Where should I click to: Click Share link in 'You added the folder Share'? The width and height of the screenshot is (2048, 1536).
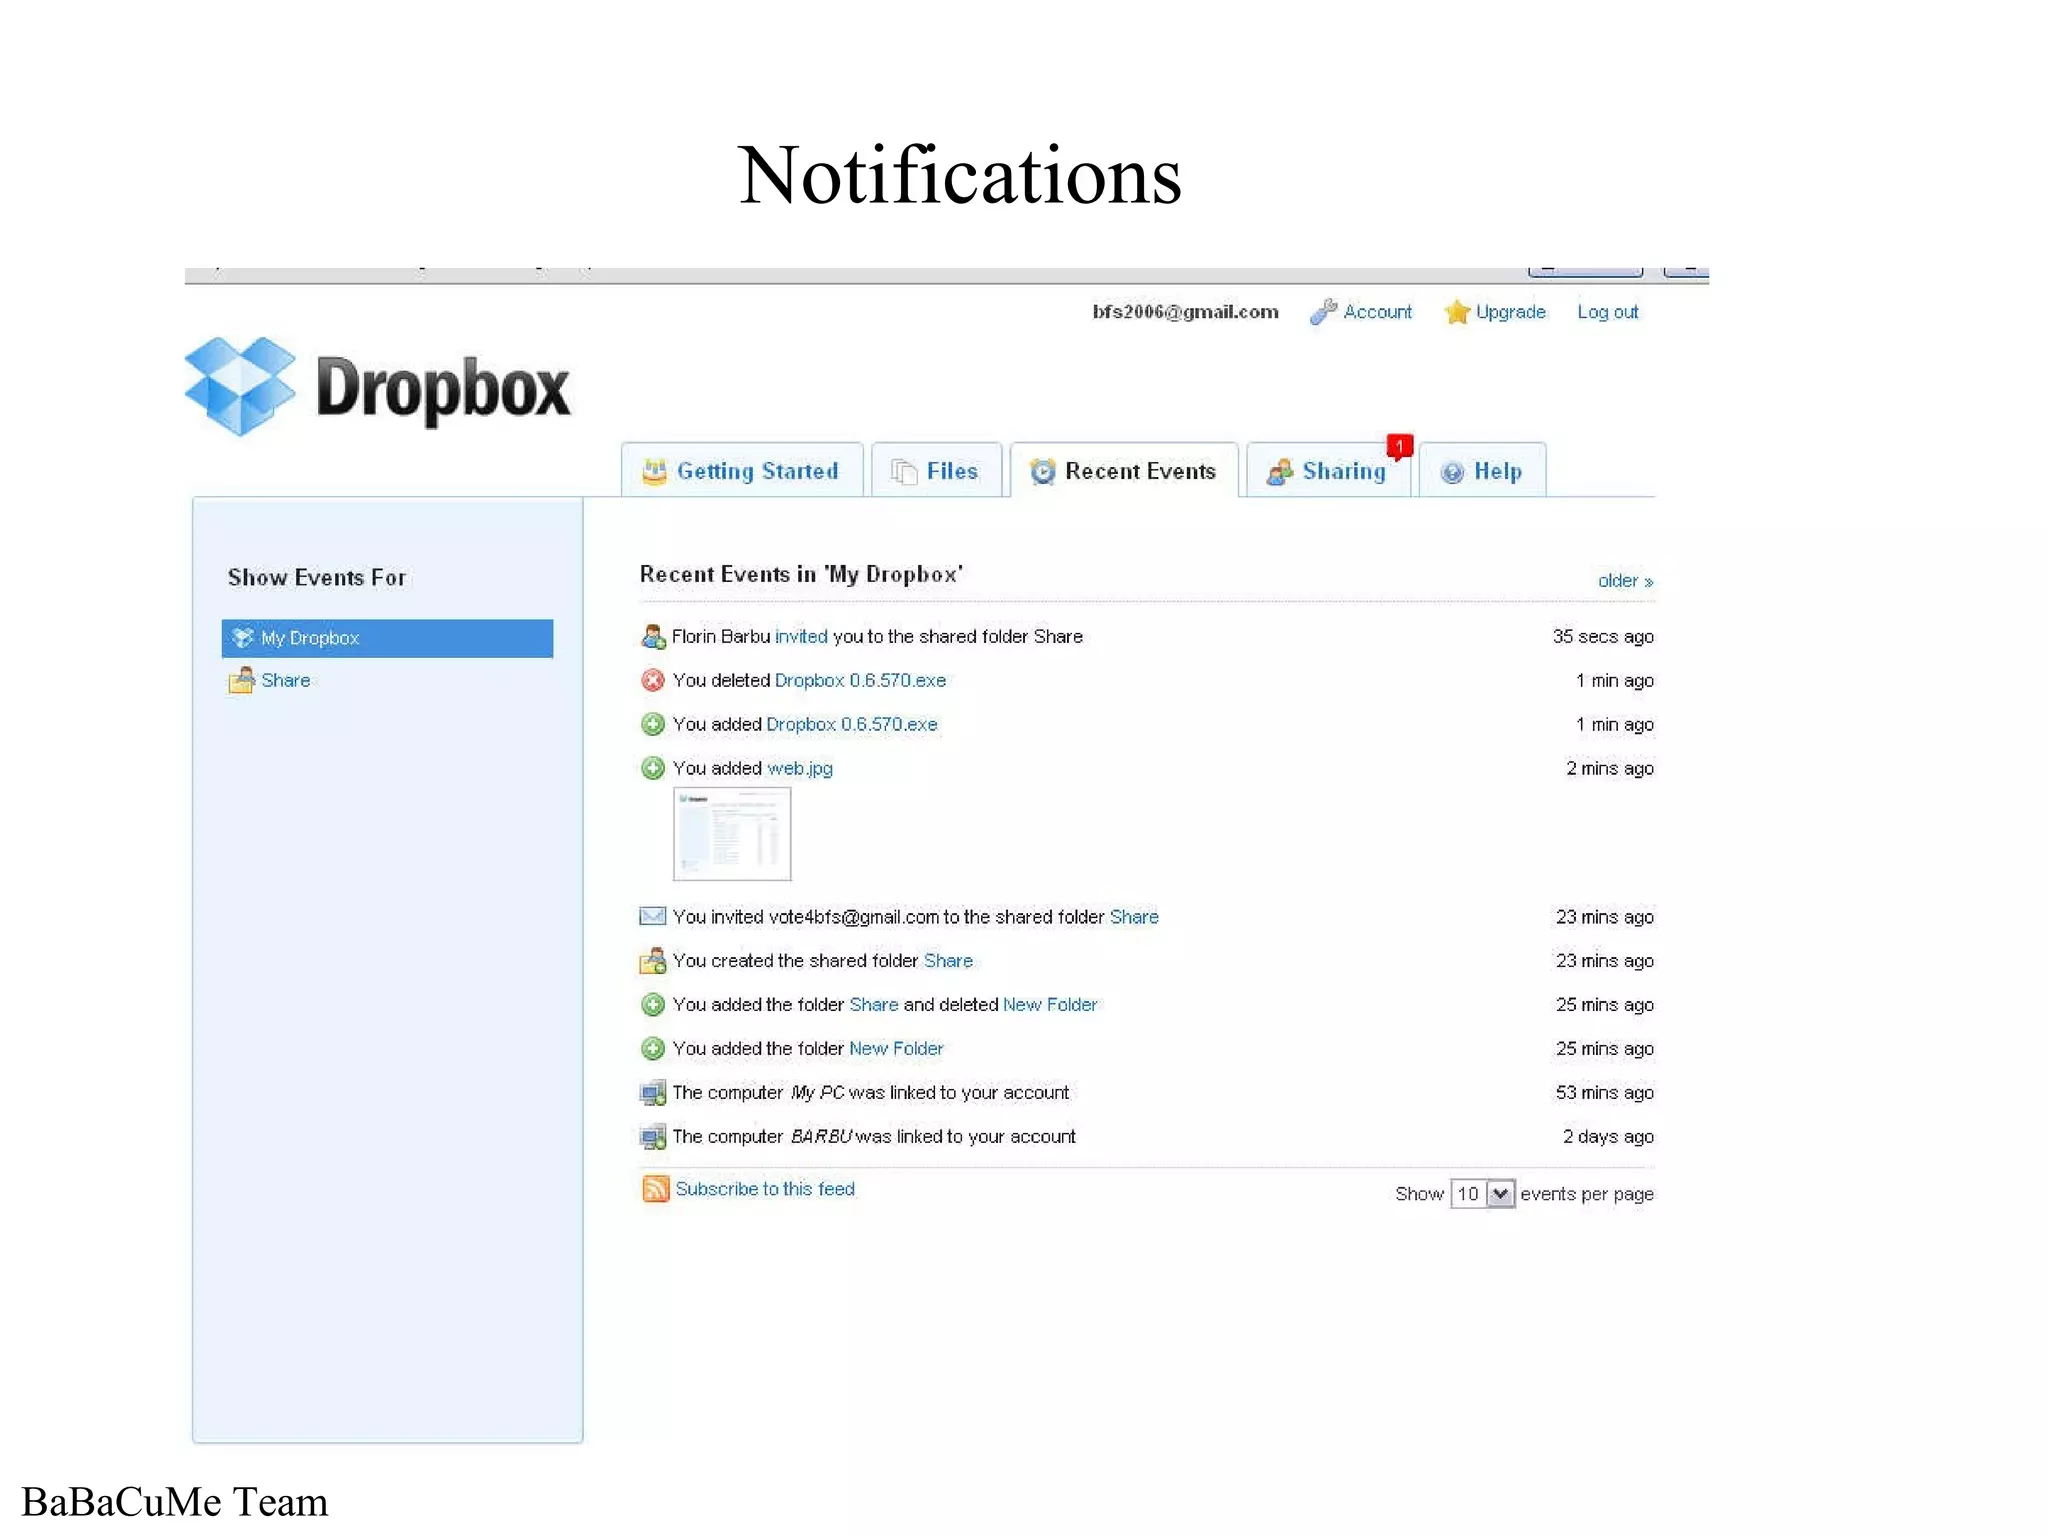[874, 1004]
